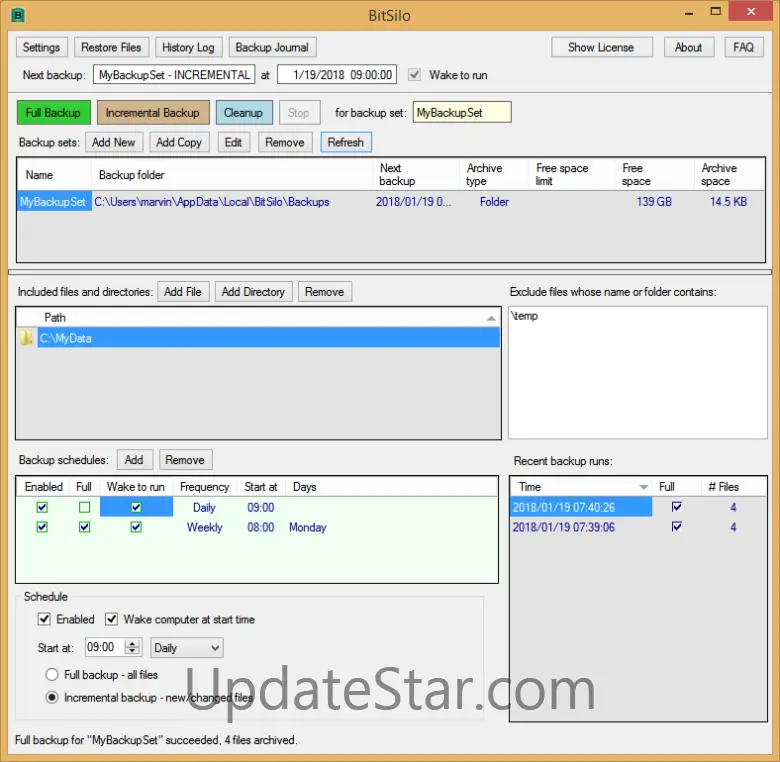Click the Frequency column header in schedules
The image size is (780, 762).
tap(204, 486)
